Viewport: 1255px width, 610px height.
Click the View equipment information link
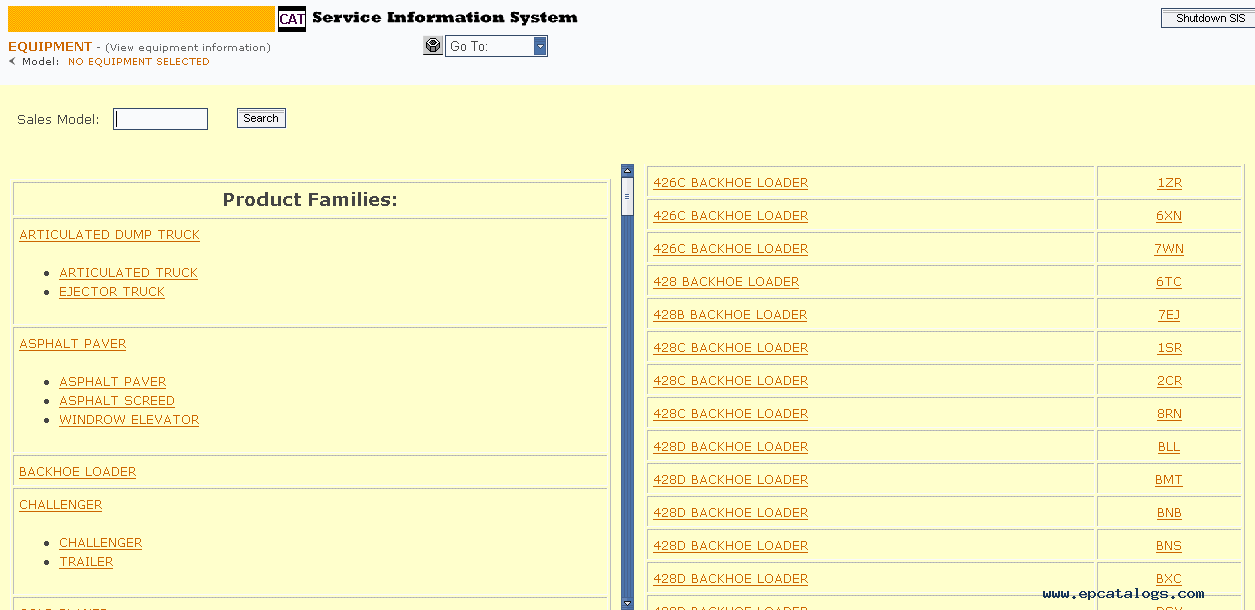[x=188, y=47]
